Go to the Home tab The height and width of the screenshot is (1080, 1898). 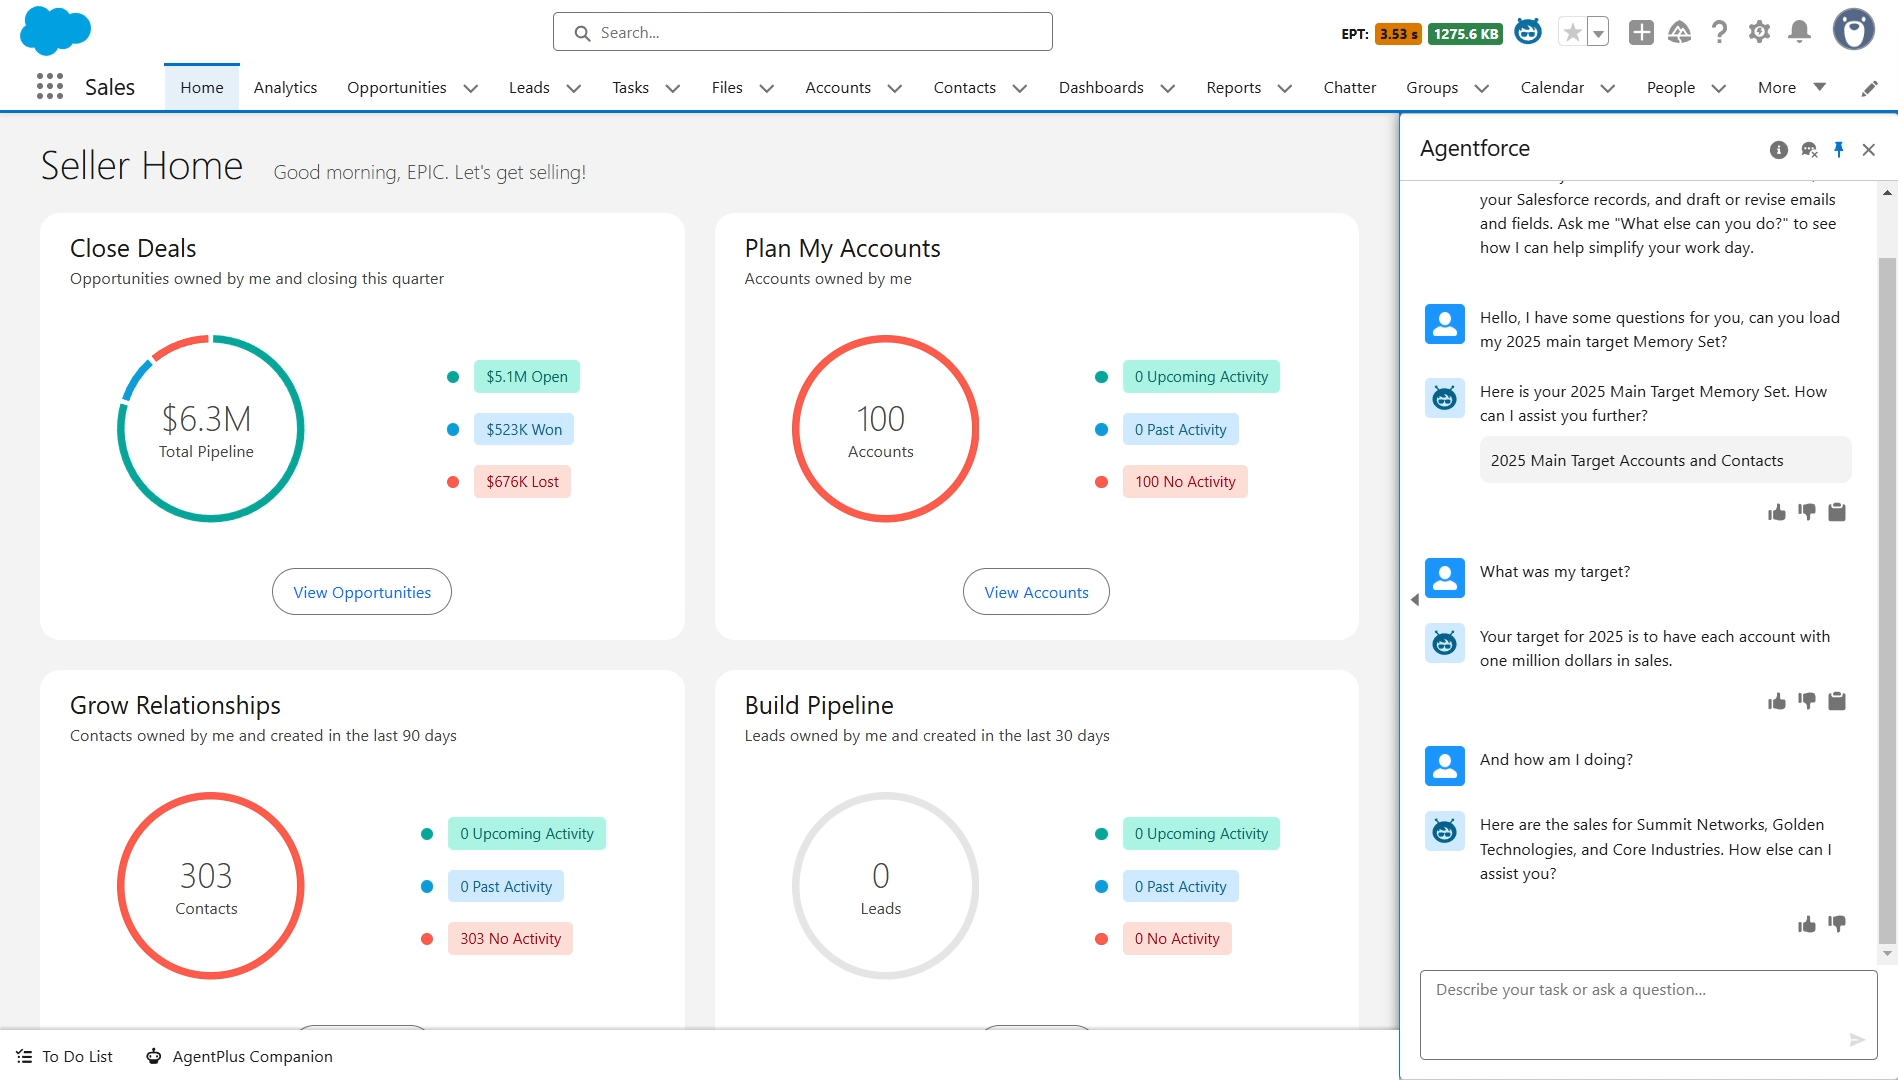coord(202,88)
